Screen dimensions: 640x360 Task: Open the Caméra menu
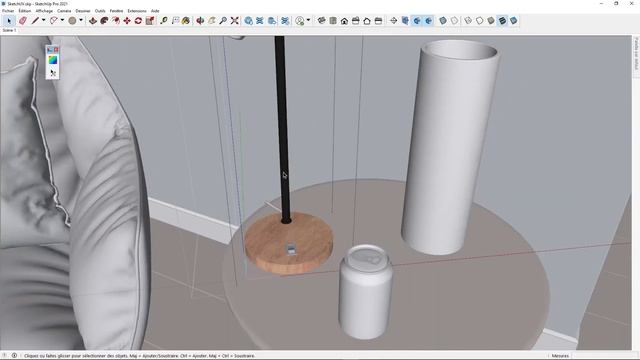point(64,11)
